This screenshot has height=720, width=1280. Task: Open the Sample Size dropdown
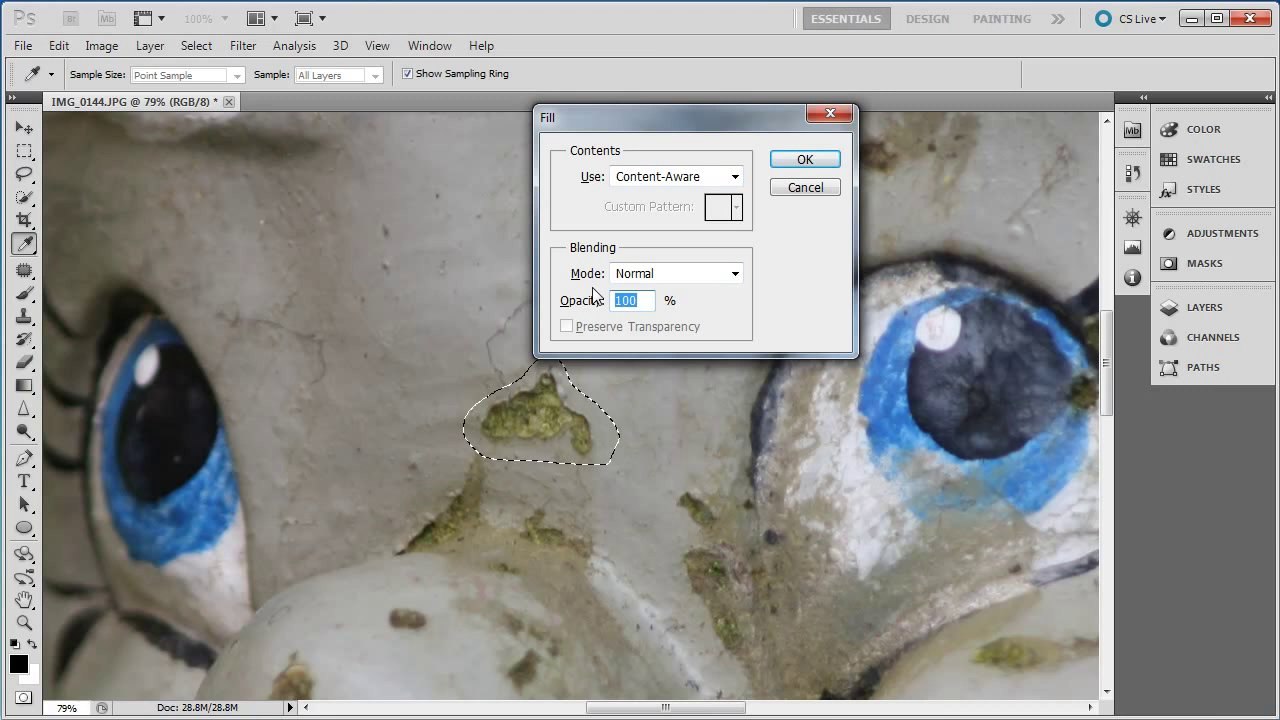click(x=187, y=75)
